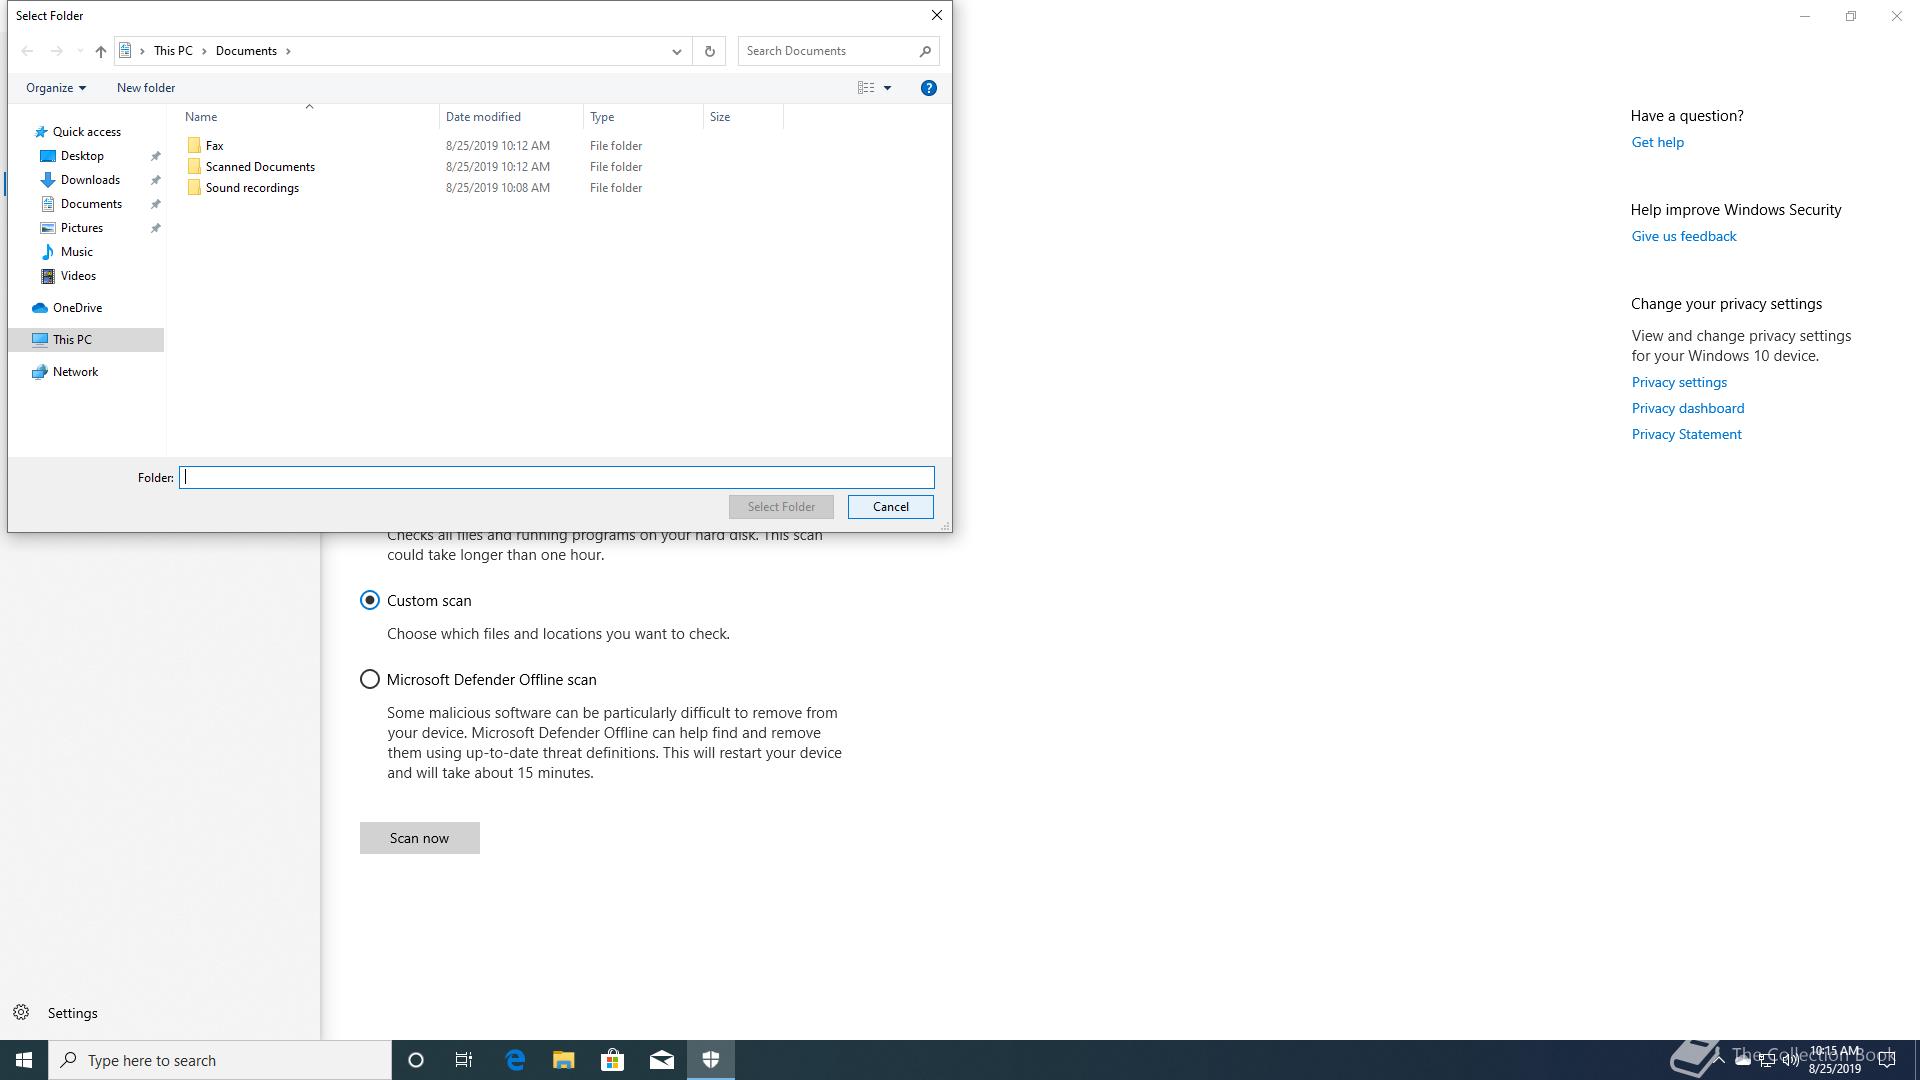
Task: Click the Folder name input field
Action: pos(556,477)
